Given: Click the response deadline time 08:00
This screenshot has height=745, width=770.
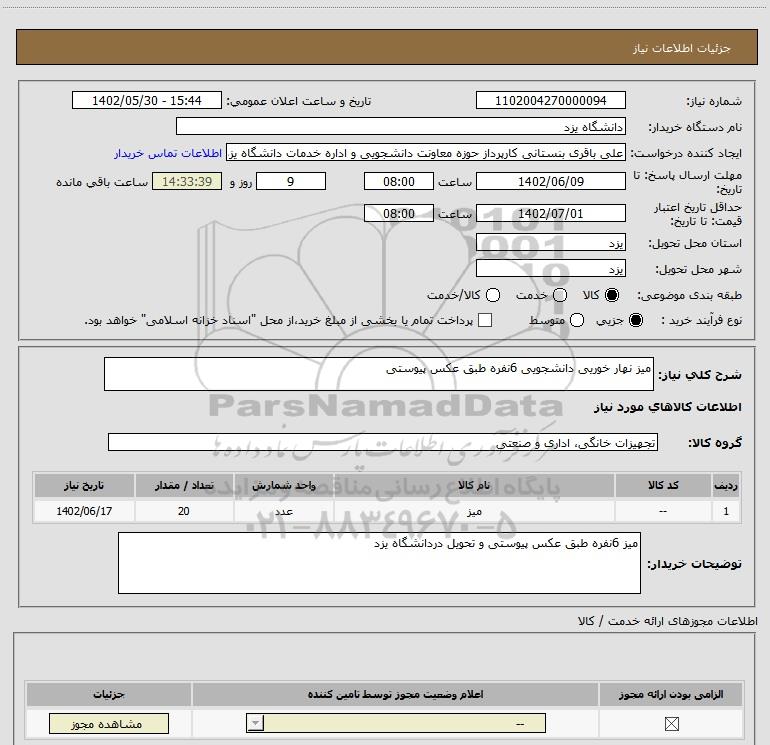Looking at the screenshot, I should (399, 181).
